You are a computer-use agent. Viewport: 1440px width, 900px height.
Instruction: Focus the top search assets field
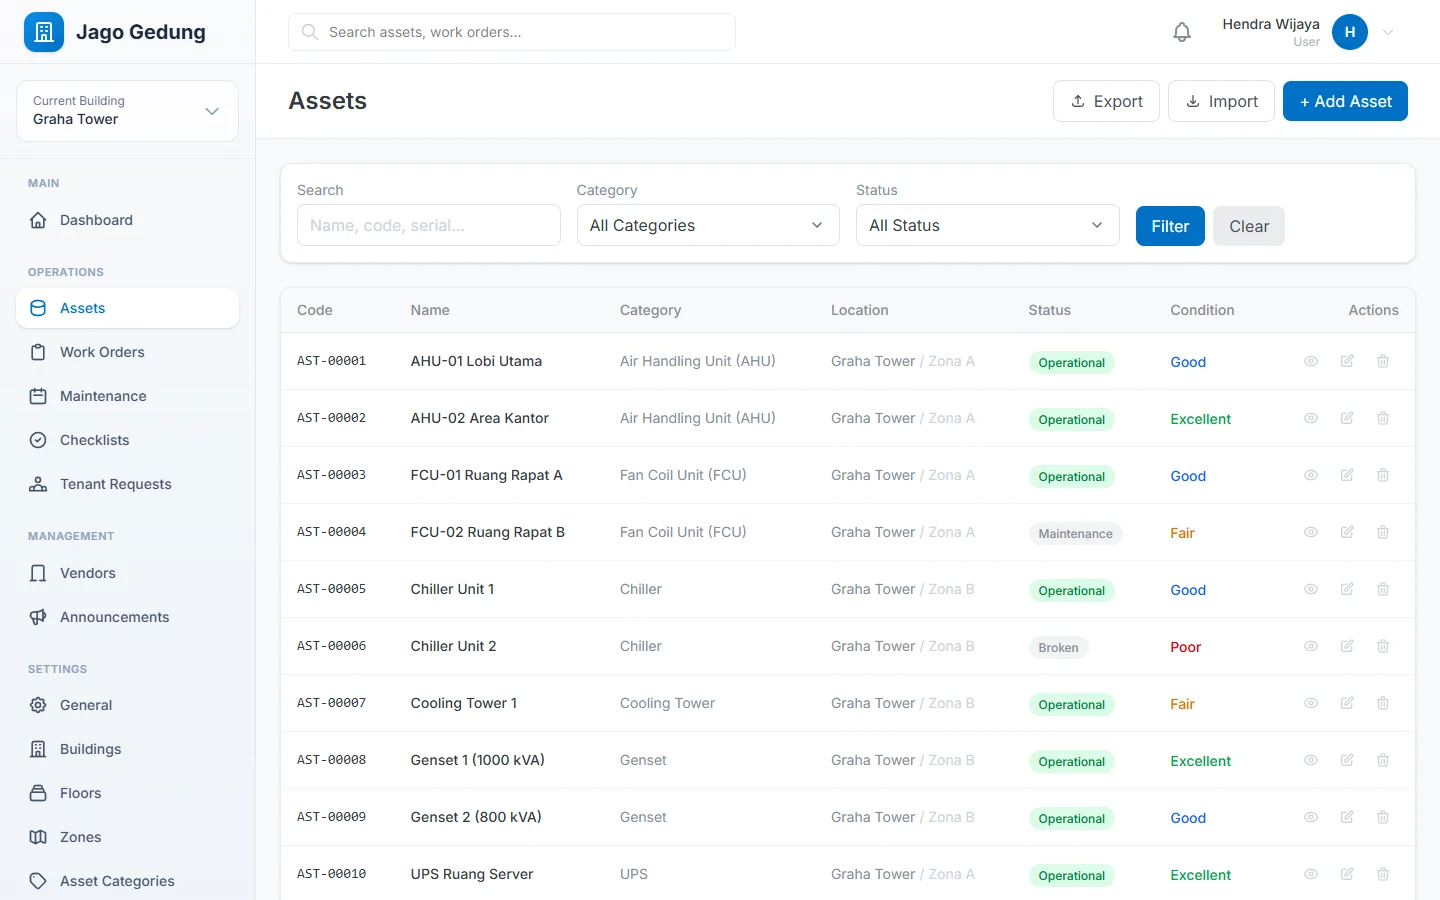512,32
